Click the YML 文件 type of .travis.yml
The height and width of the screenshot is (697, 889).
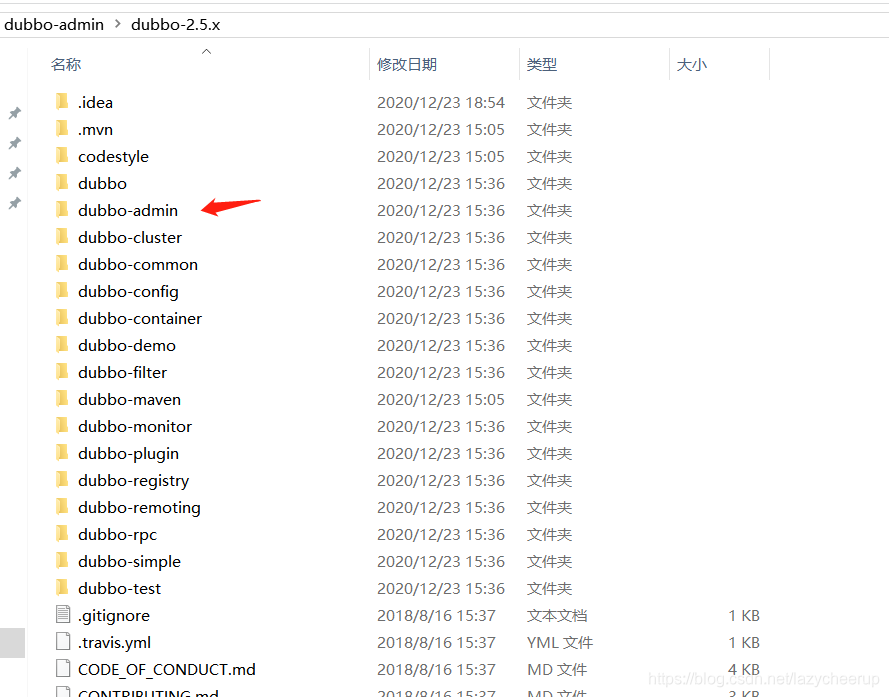pos(560,643)
